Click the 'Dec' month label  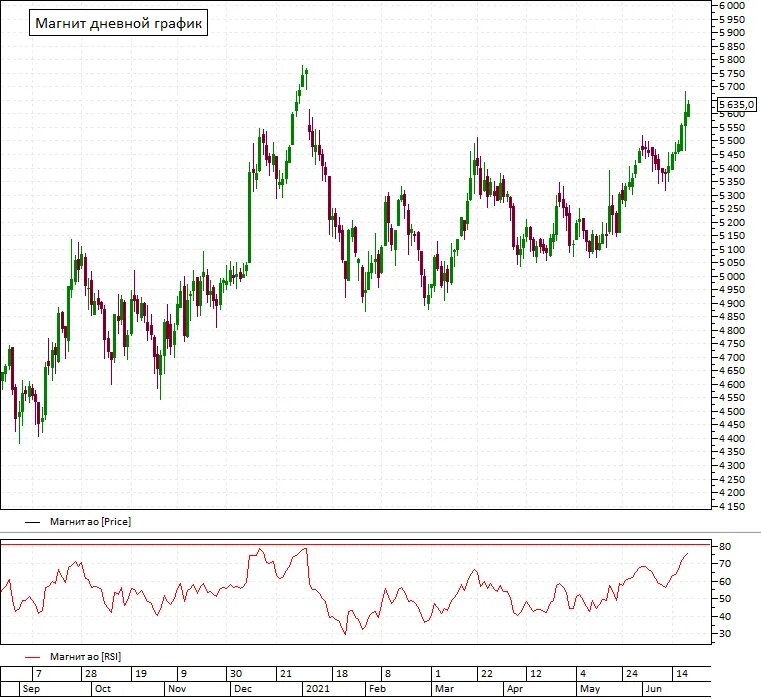click(243, 689)
